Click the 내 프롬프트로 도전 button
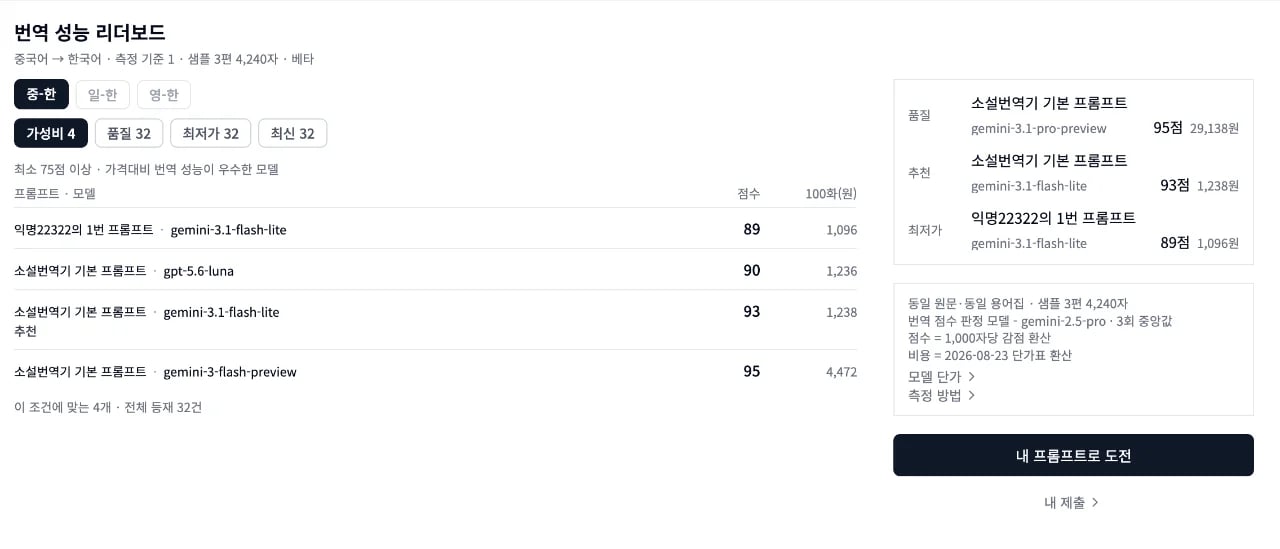Screen dimensions: 1280x549 pos(1073,455)
